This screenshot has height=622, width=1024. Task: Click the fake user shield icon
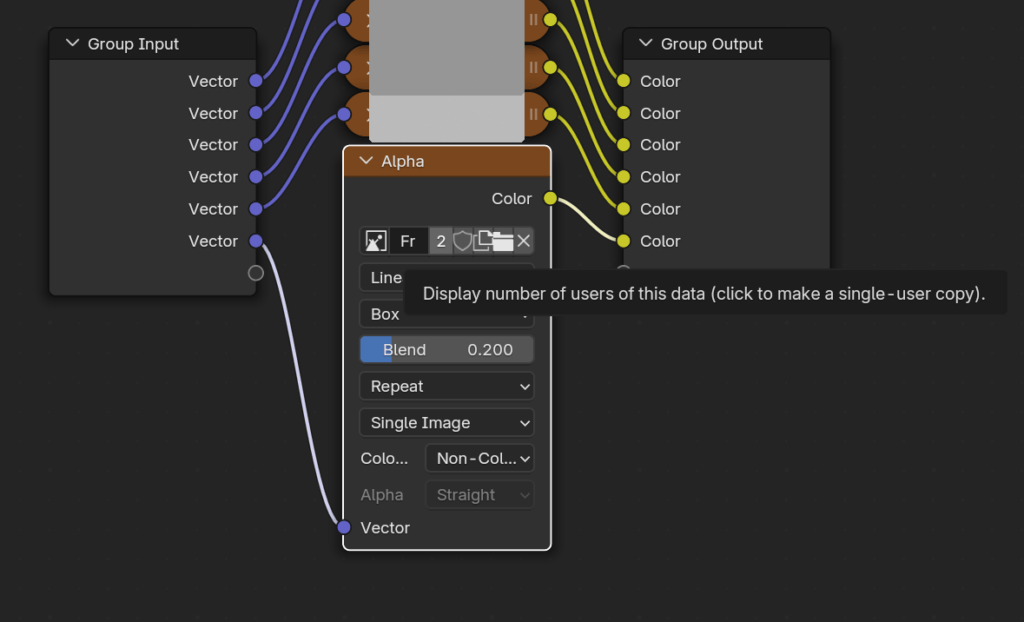(462, 241)
